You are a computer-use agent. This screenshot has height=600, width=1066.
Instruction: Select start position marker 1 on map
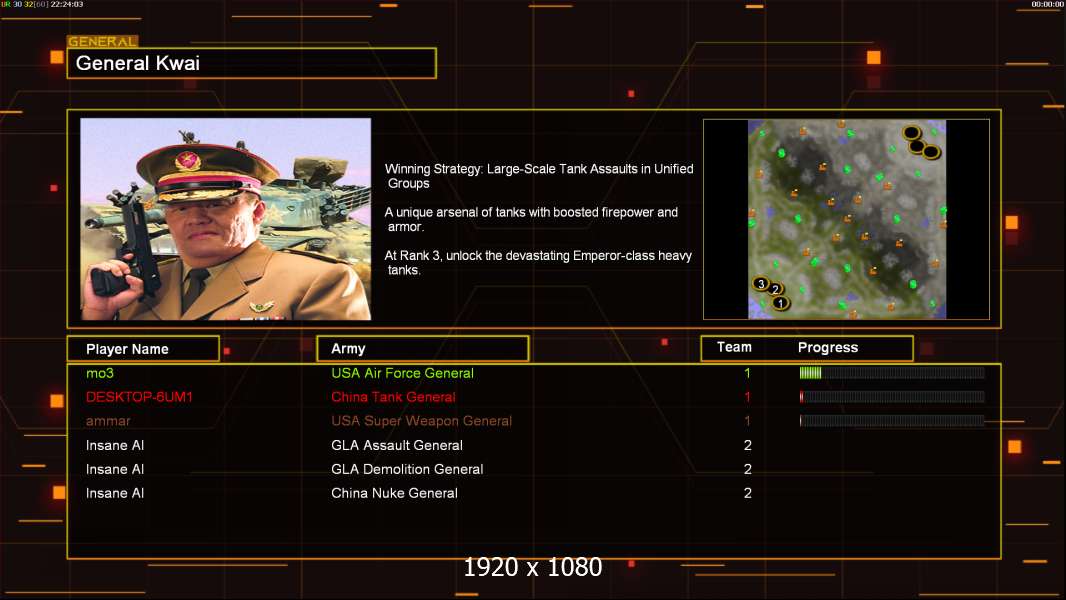(x=780, y=303)
